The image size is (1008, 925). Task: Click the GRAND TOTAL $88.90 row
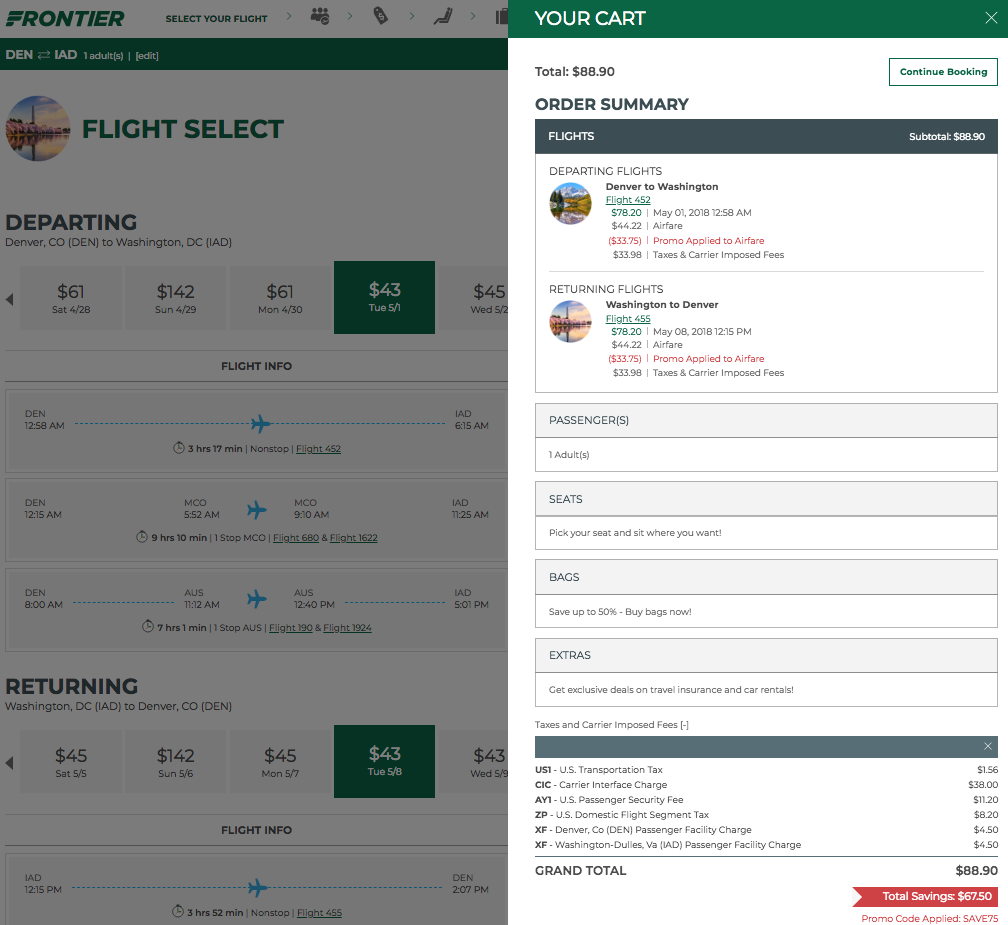click(x=766, y=871)
